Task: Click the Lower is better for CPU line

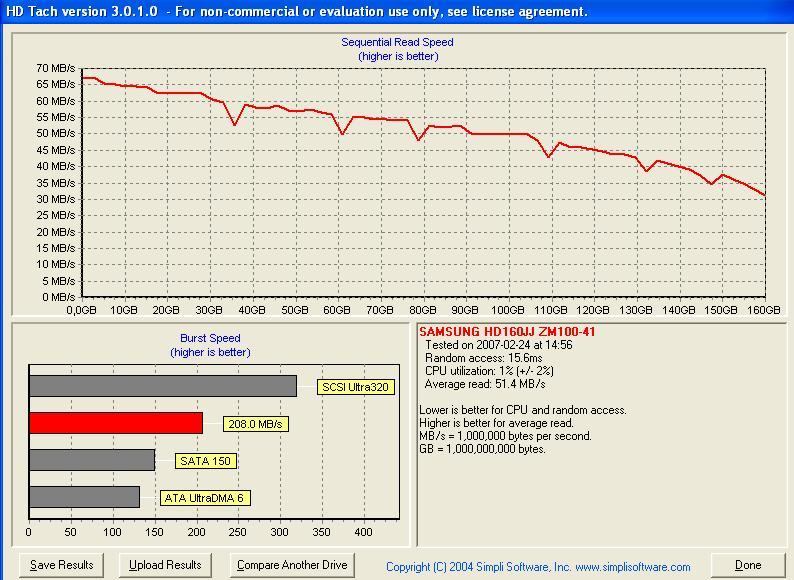Action: click(x=523, y=410)
